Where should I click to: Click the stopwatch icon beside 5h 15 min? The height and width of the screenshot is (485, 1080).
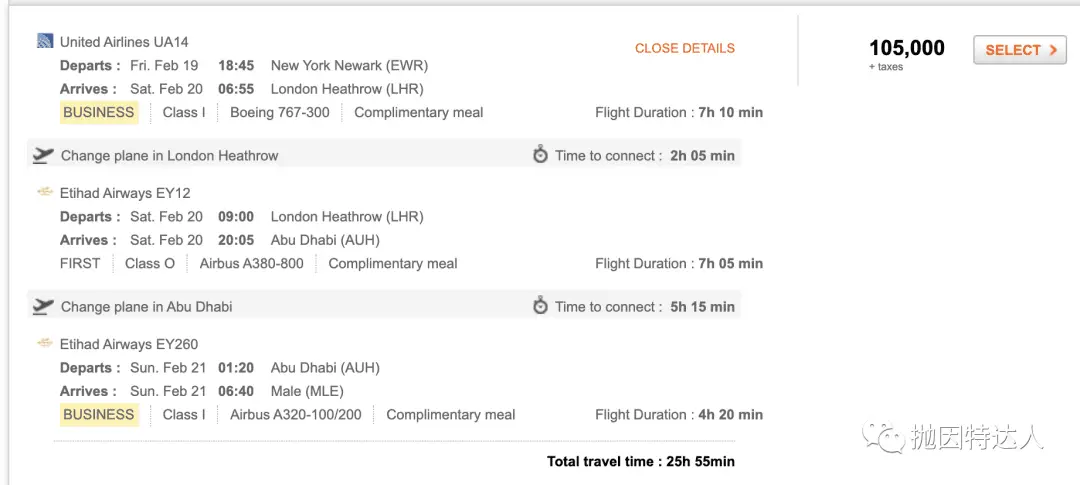541,306
